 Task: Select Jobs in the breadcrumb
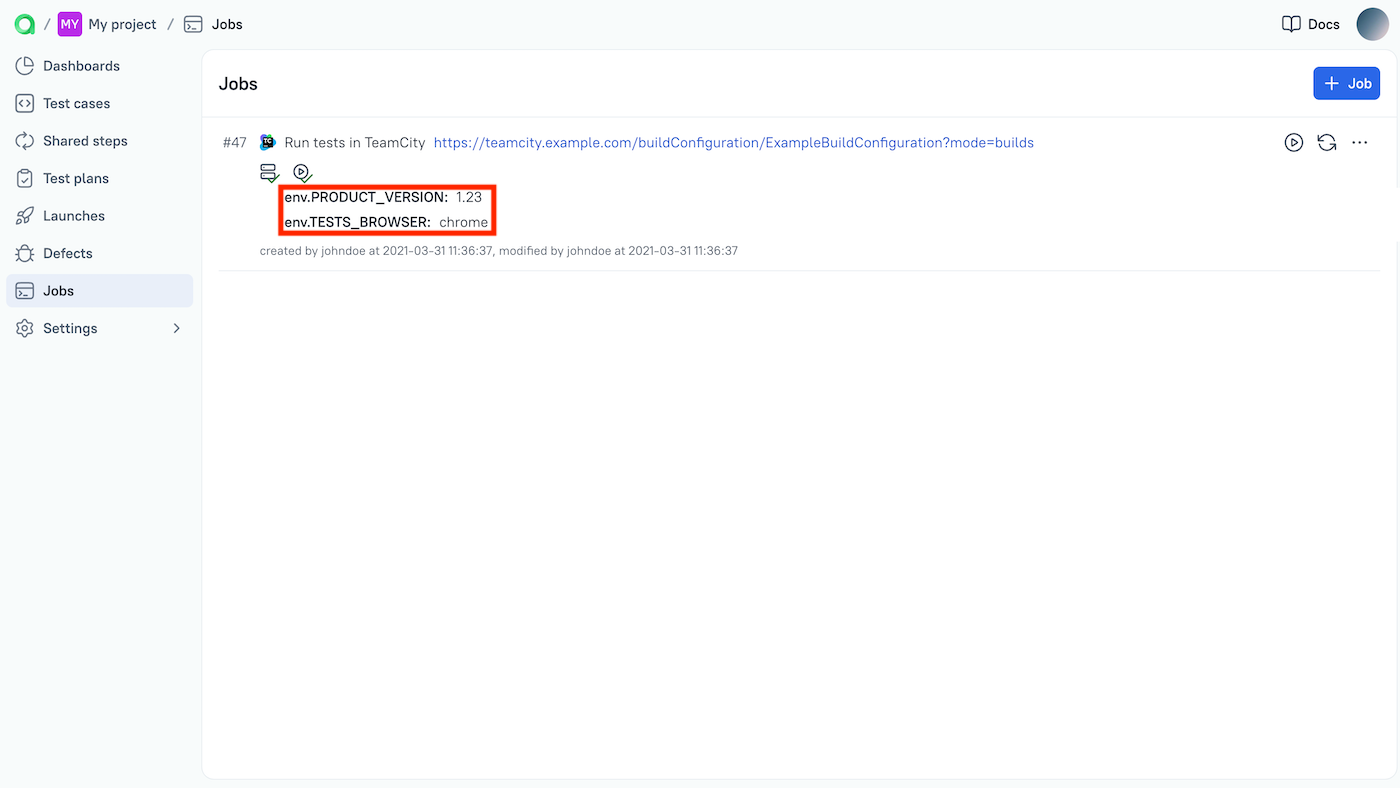point(228,23)
